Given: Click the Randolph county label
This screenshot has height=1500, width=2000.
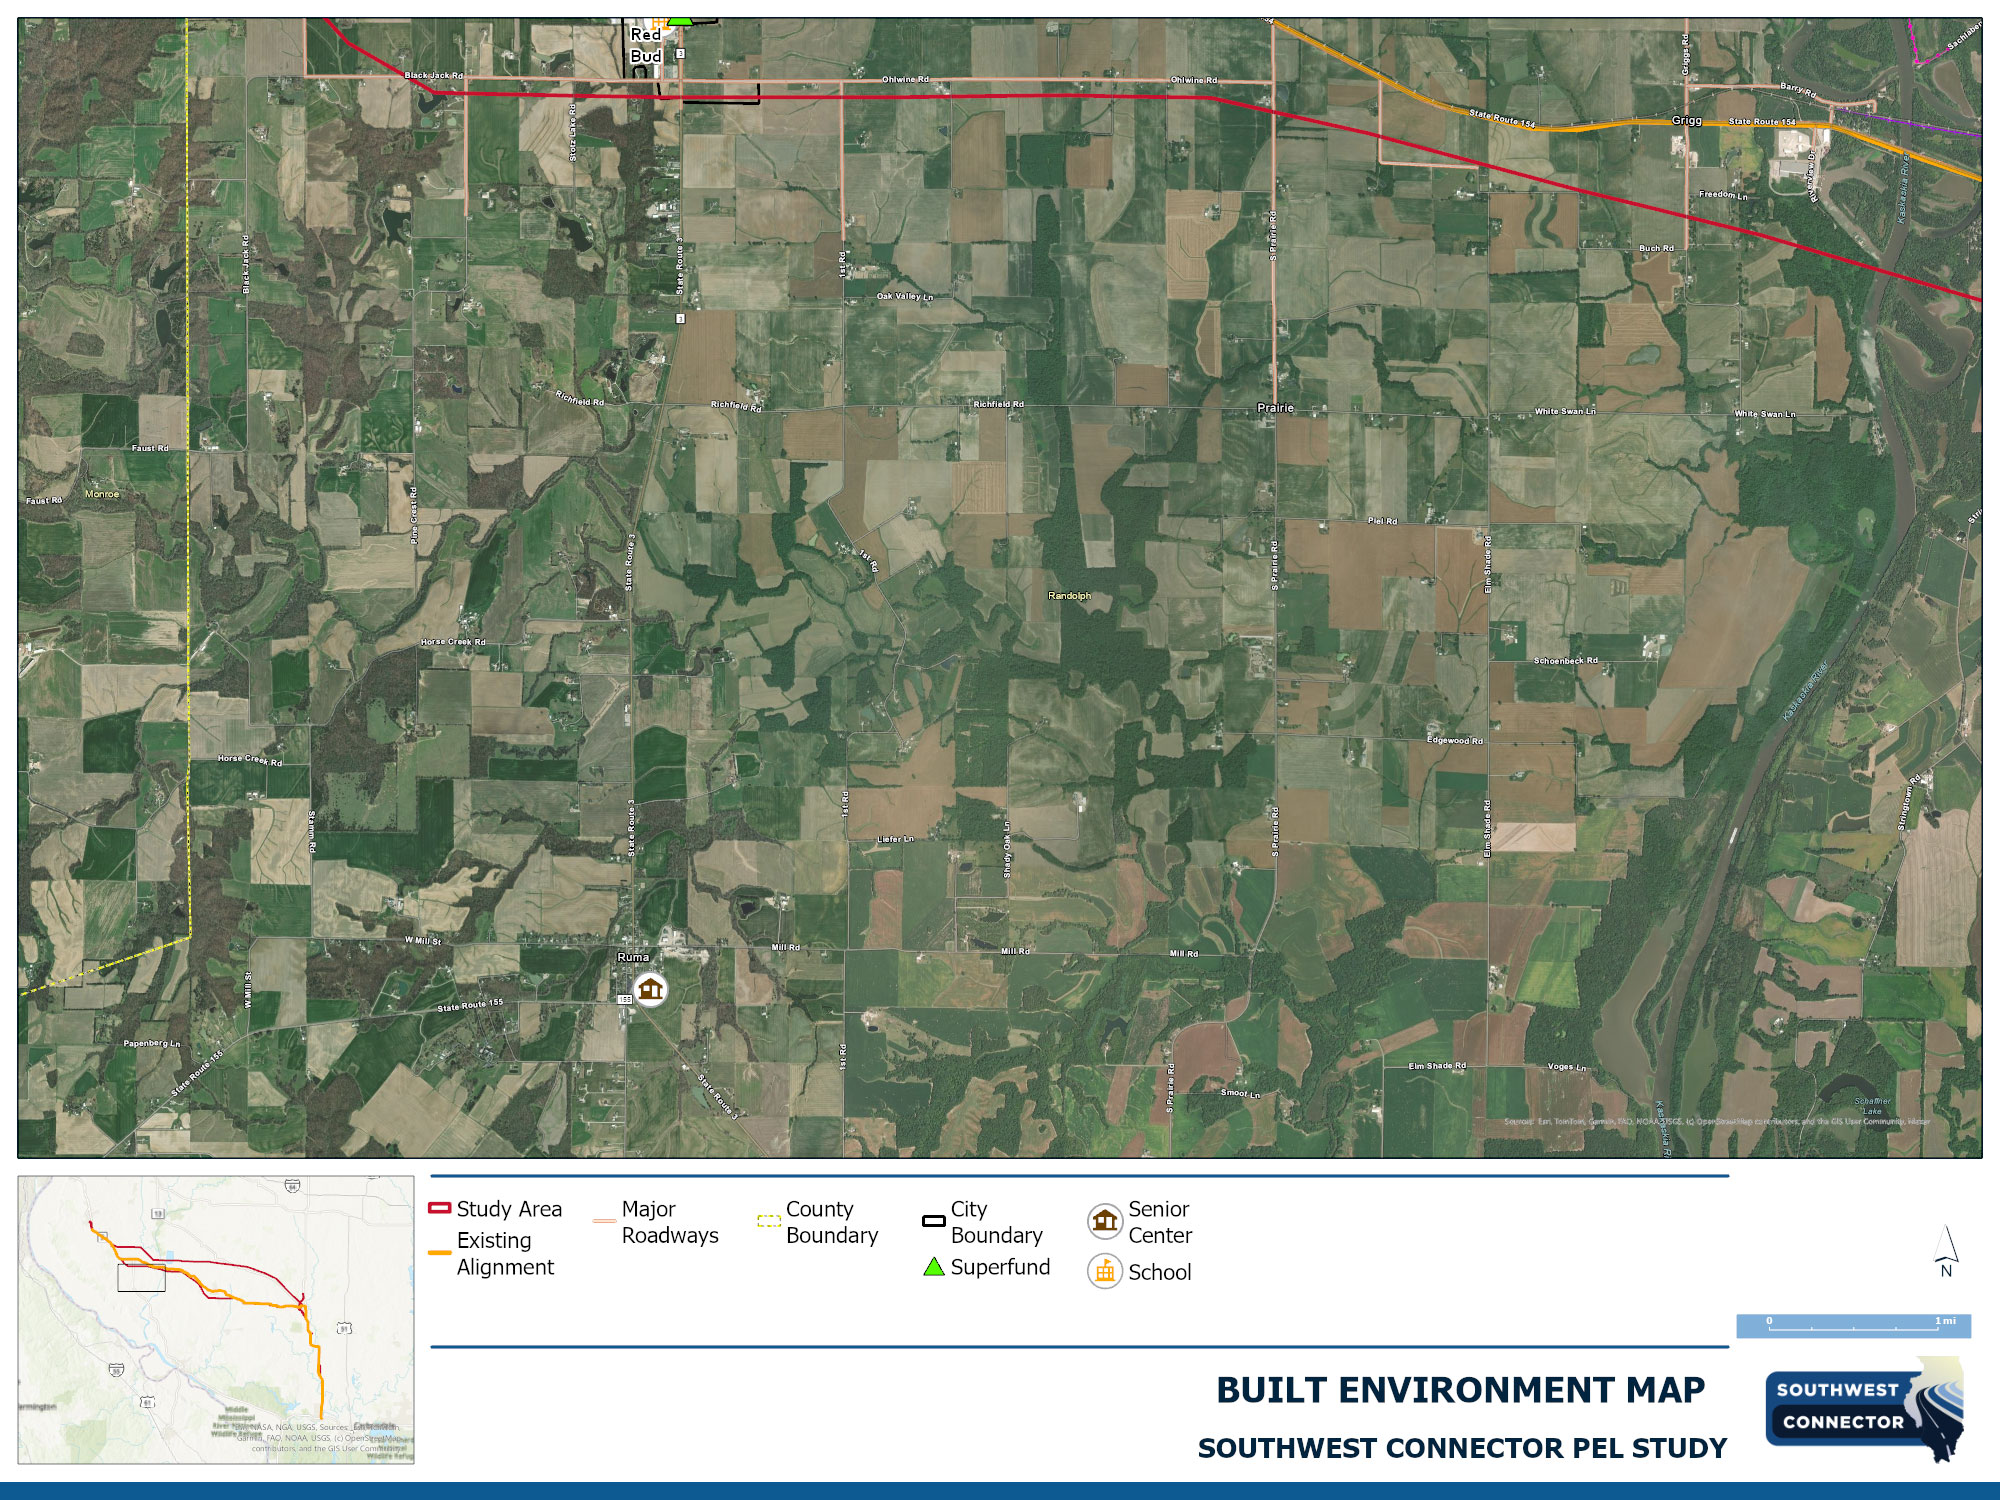Looking at the screenshot, I should tap(1069, 596).
